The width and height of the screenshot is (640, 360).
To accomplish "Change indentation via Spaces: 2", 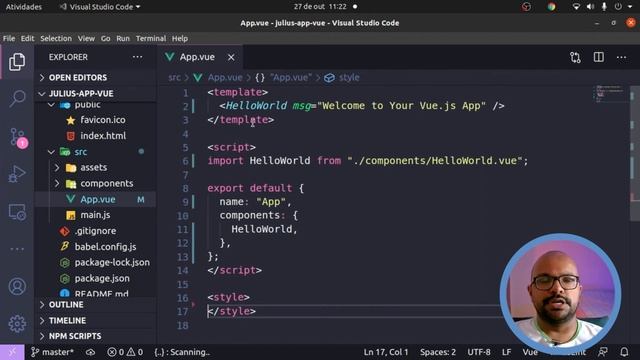I will 438,352.
